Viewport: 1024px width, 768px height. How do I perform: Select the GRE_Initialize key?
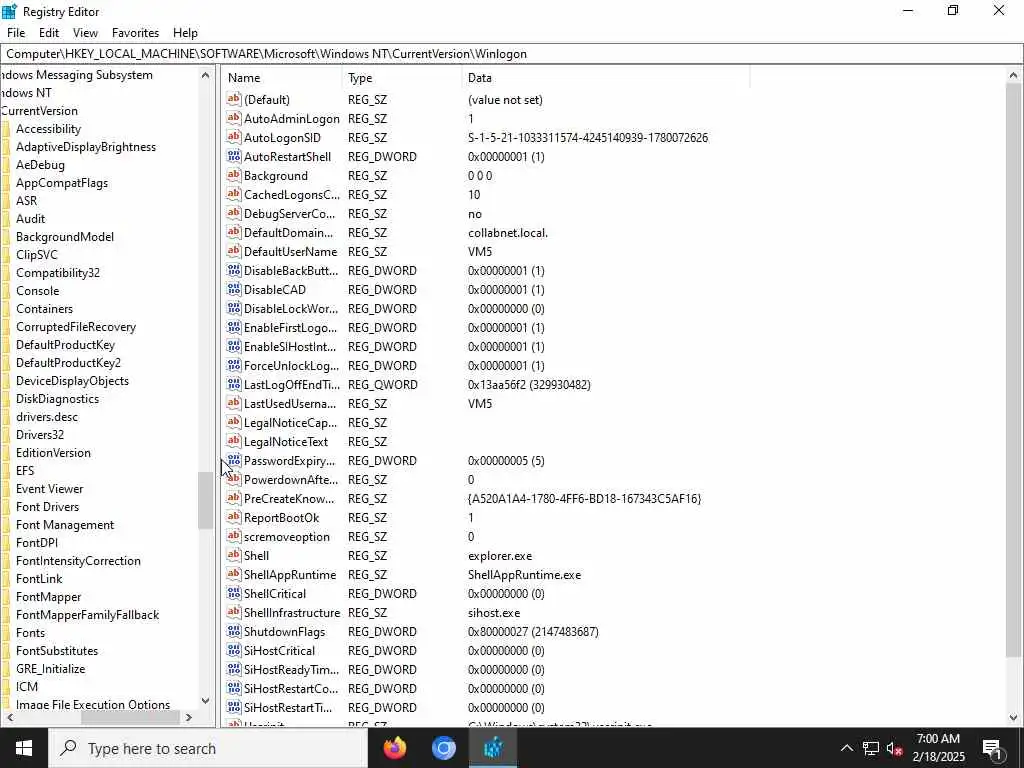click(50, 669)
